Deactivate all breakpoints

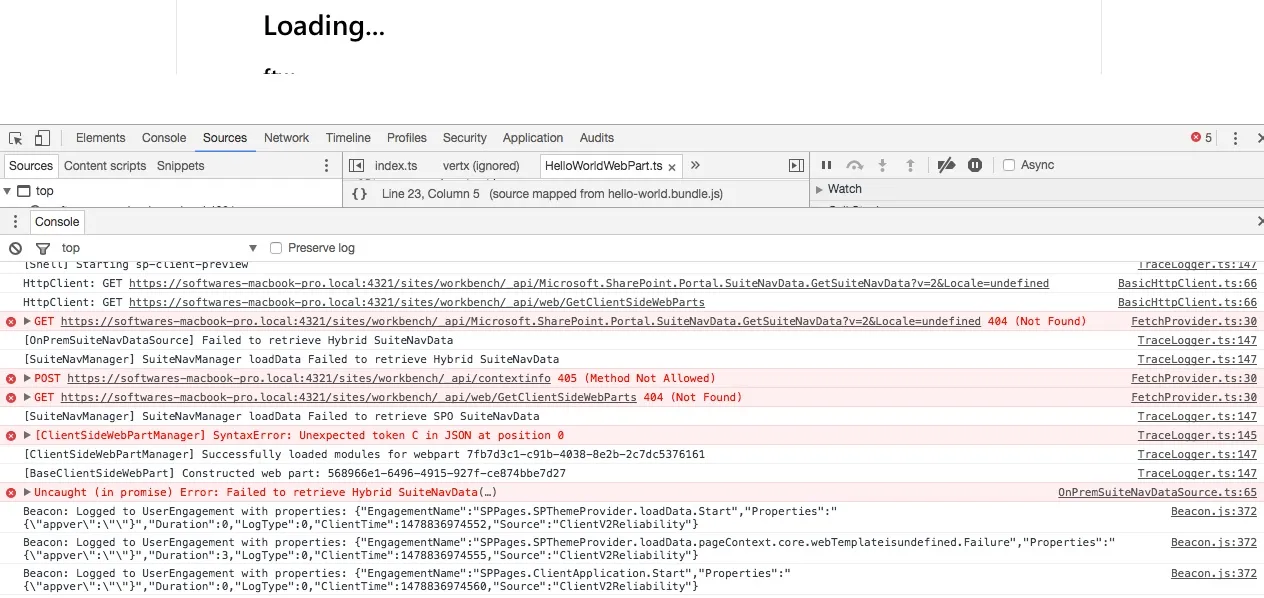[946, 165]
